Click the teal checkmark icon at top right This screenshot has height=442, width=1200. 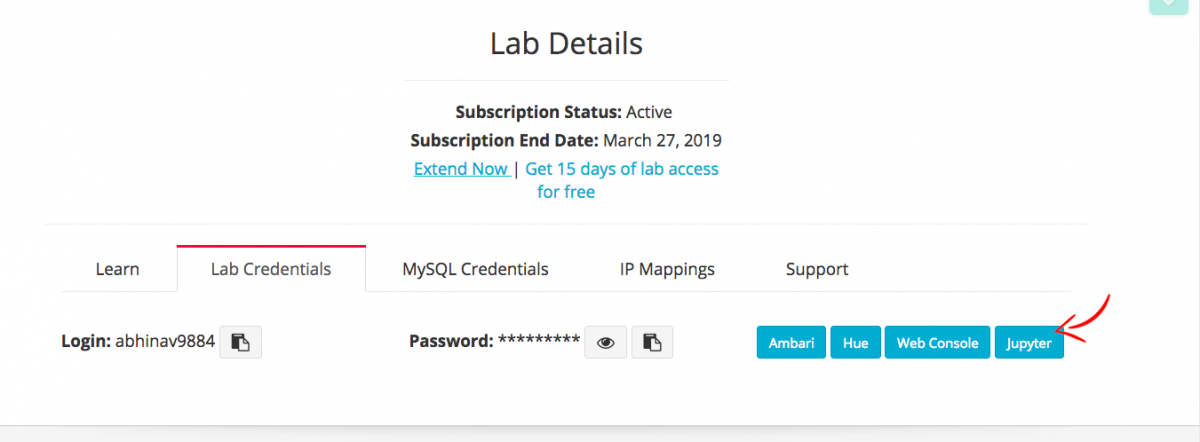point(1168,5)
